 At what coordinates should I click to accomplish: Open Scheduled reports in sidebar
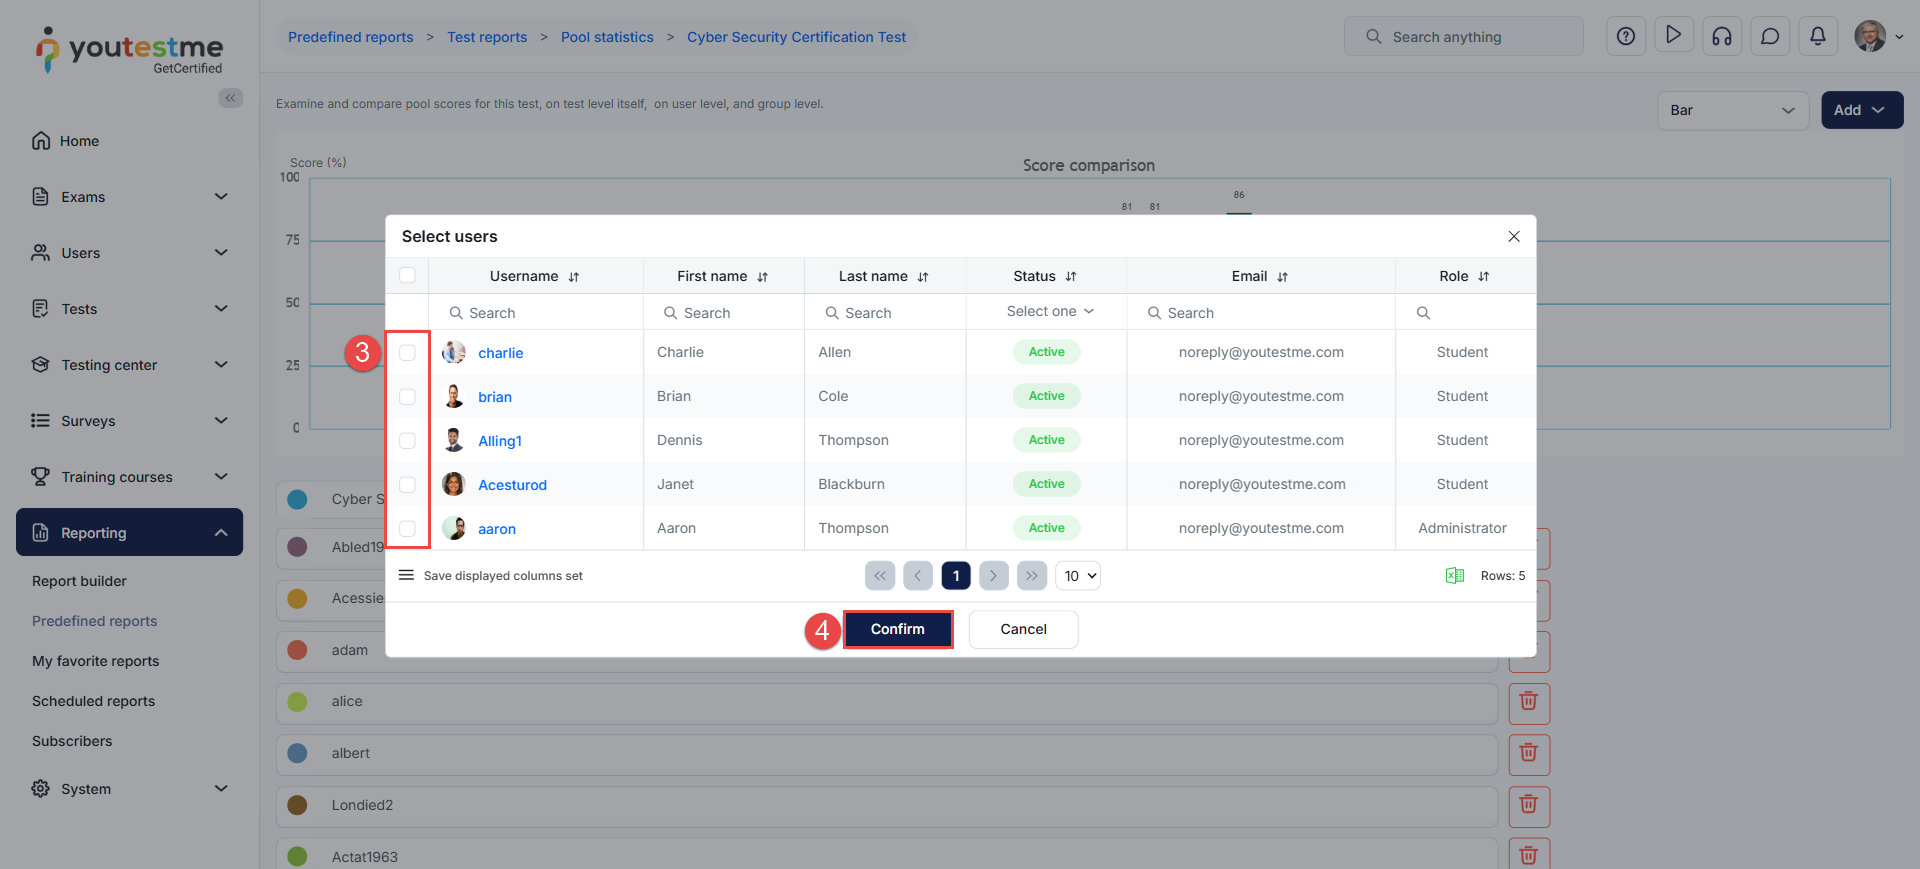click(x=93, y=701)
